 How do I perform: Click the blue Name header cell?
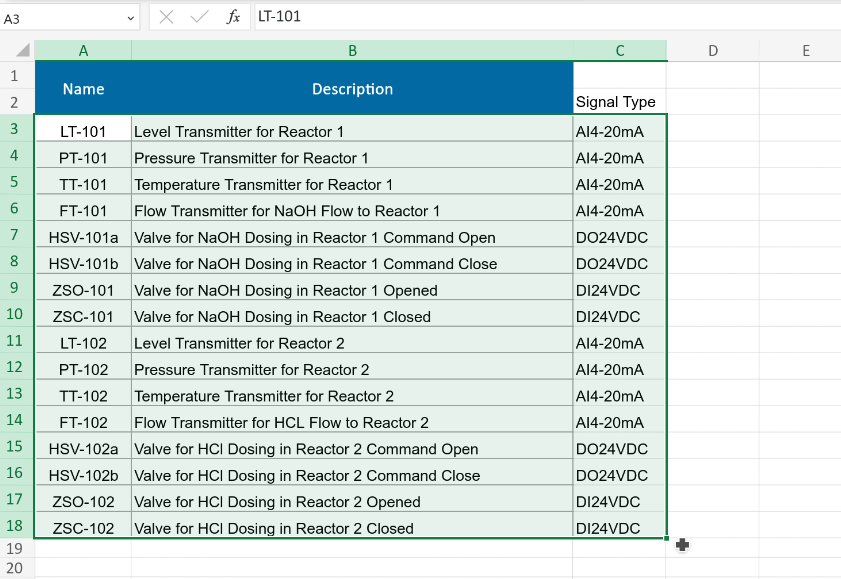83,89
